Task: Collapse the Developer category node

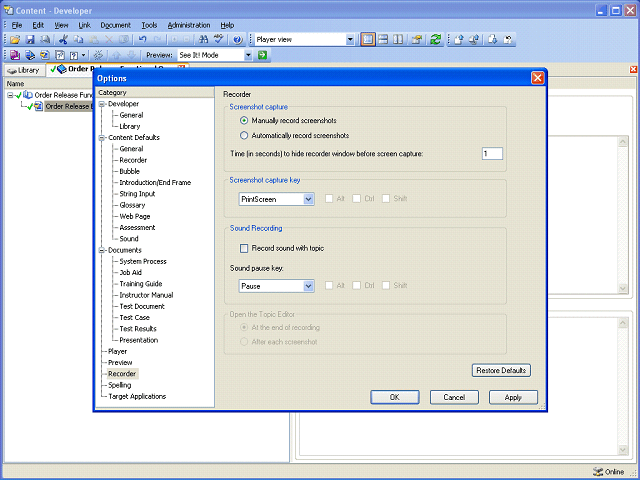Action: point(102,104)
